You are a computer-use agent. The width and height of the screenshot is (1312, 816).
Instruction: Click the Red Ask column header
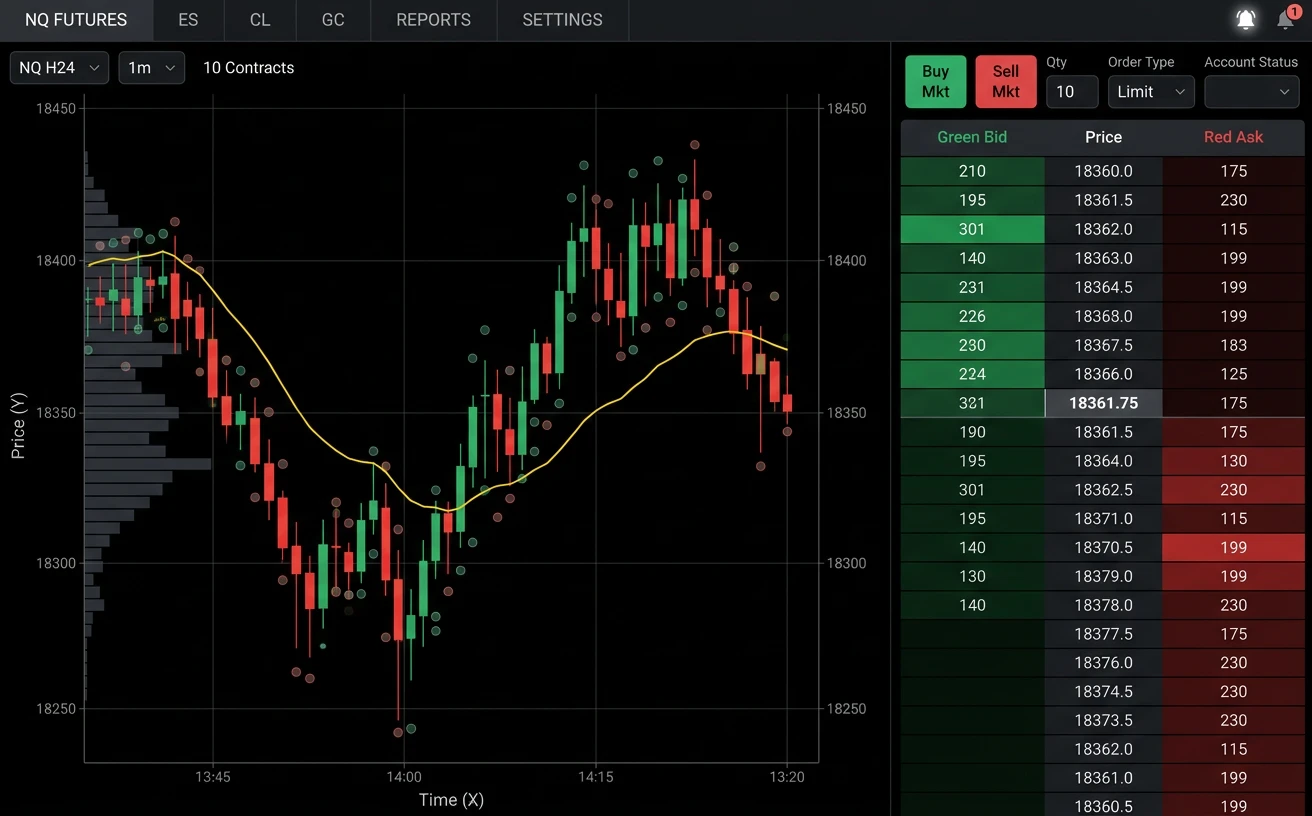tap(1233, 137)
